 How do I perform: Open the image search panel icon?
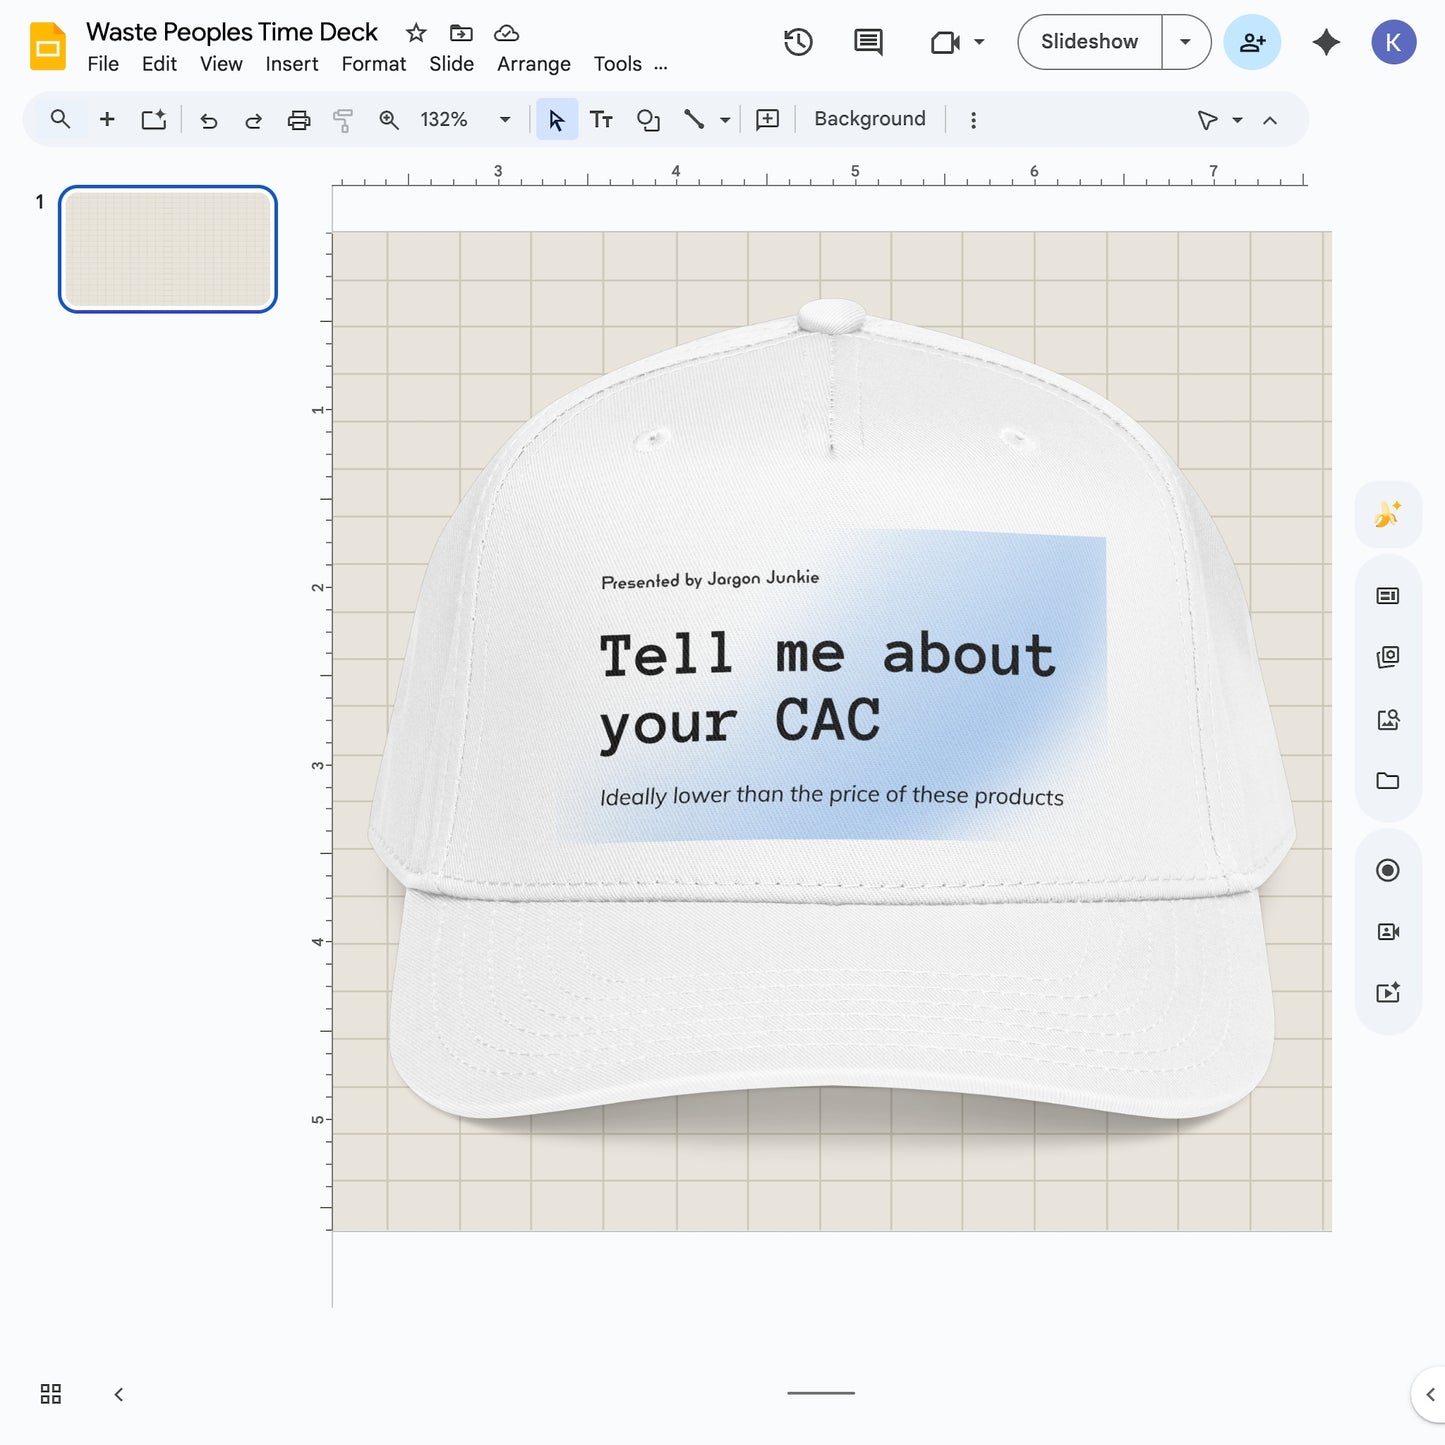pos(1388,718)
